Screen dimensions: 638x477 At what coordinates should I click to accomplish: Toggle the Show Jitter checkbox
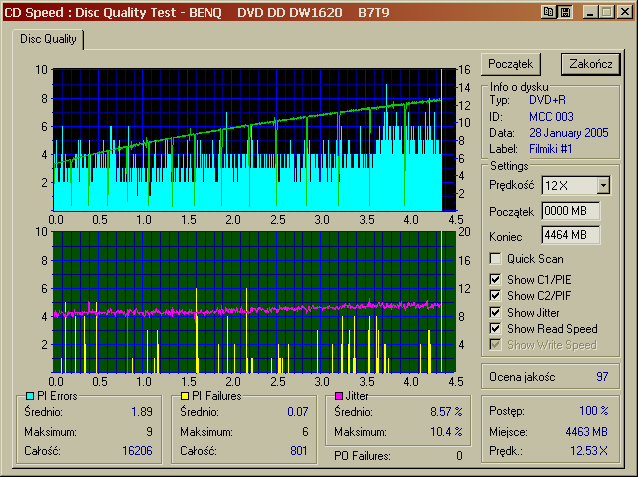coord(495,313)
